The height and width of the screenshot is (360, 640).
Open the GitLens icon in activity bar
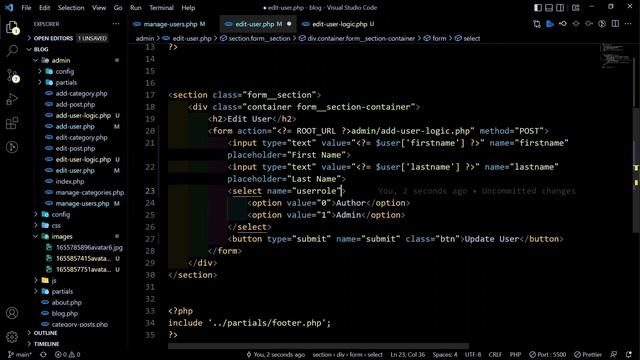(x=12, y=147)
